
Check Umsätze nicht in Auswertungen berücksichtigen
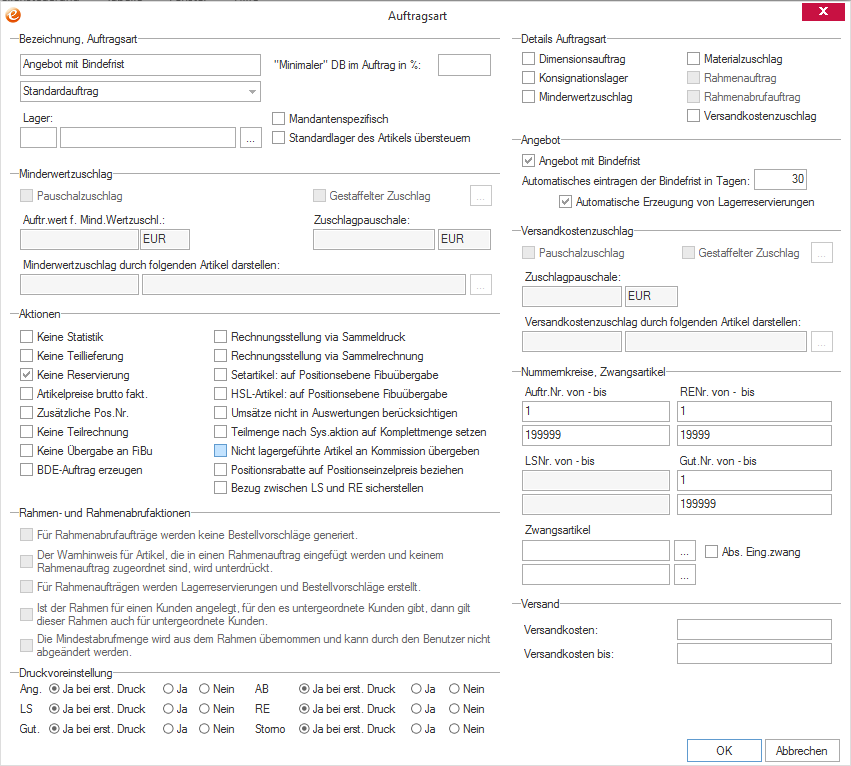[220, 413]
